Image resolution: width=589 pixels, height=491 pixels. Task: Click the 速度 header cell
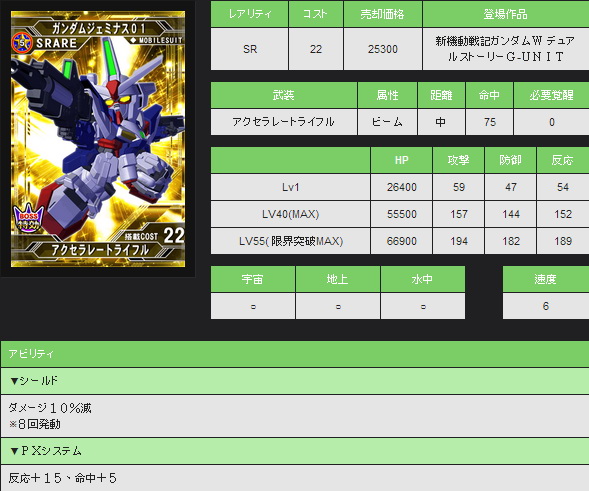(546, 279)
